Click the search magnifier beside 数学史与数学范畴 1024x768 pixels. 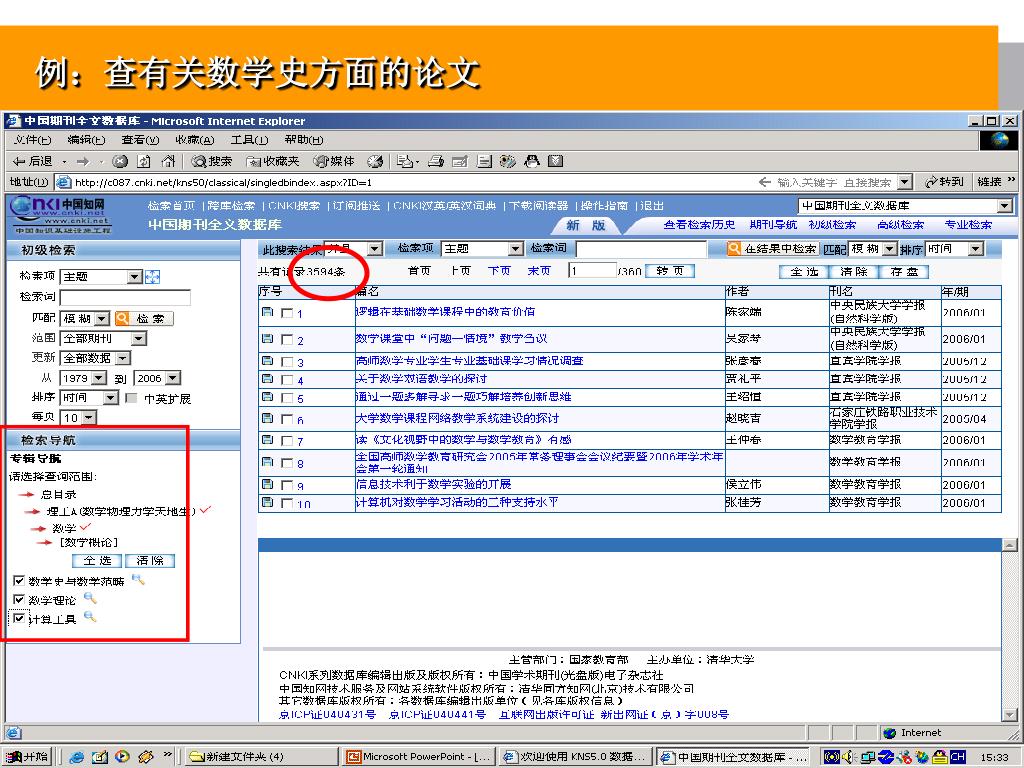[x=138, y=579]
